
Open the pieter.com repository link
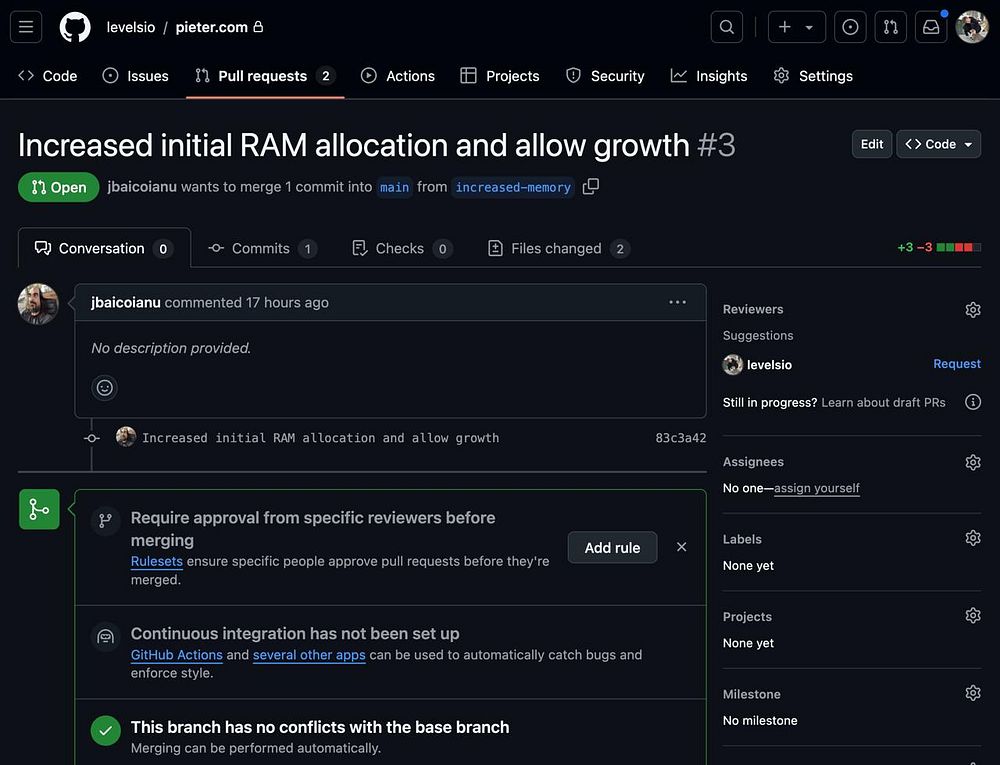point(212,27)
